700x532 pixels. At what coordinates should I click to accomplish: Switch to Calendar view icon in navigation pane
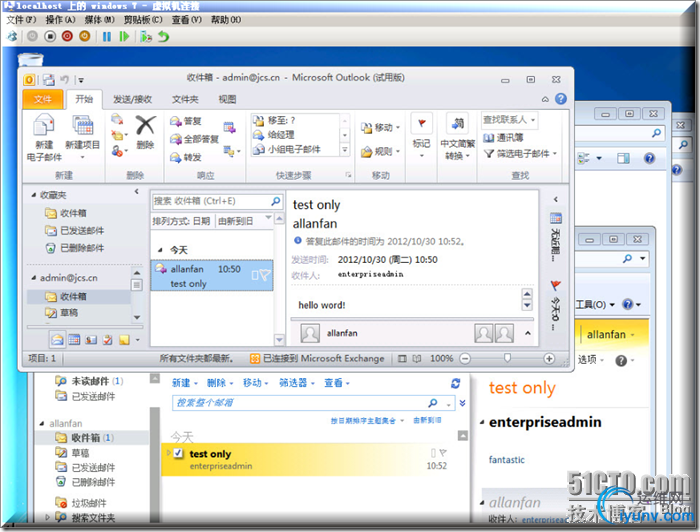74,340
